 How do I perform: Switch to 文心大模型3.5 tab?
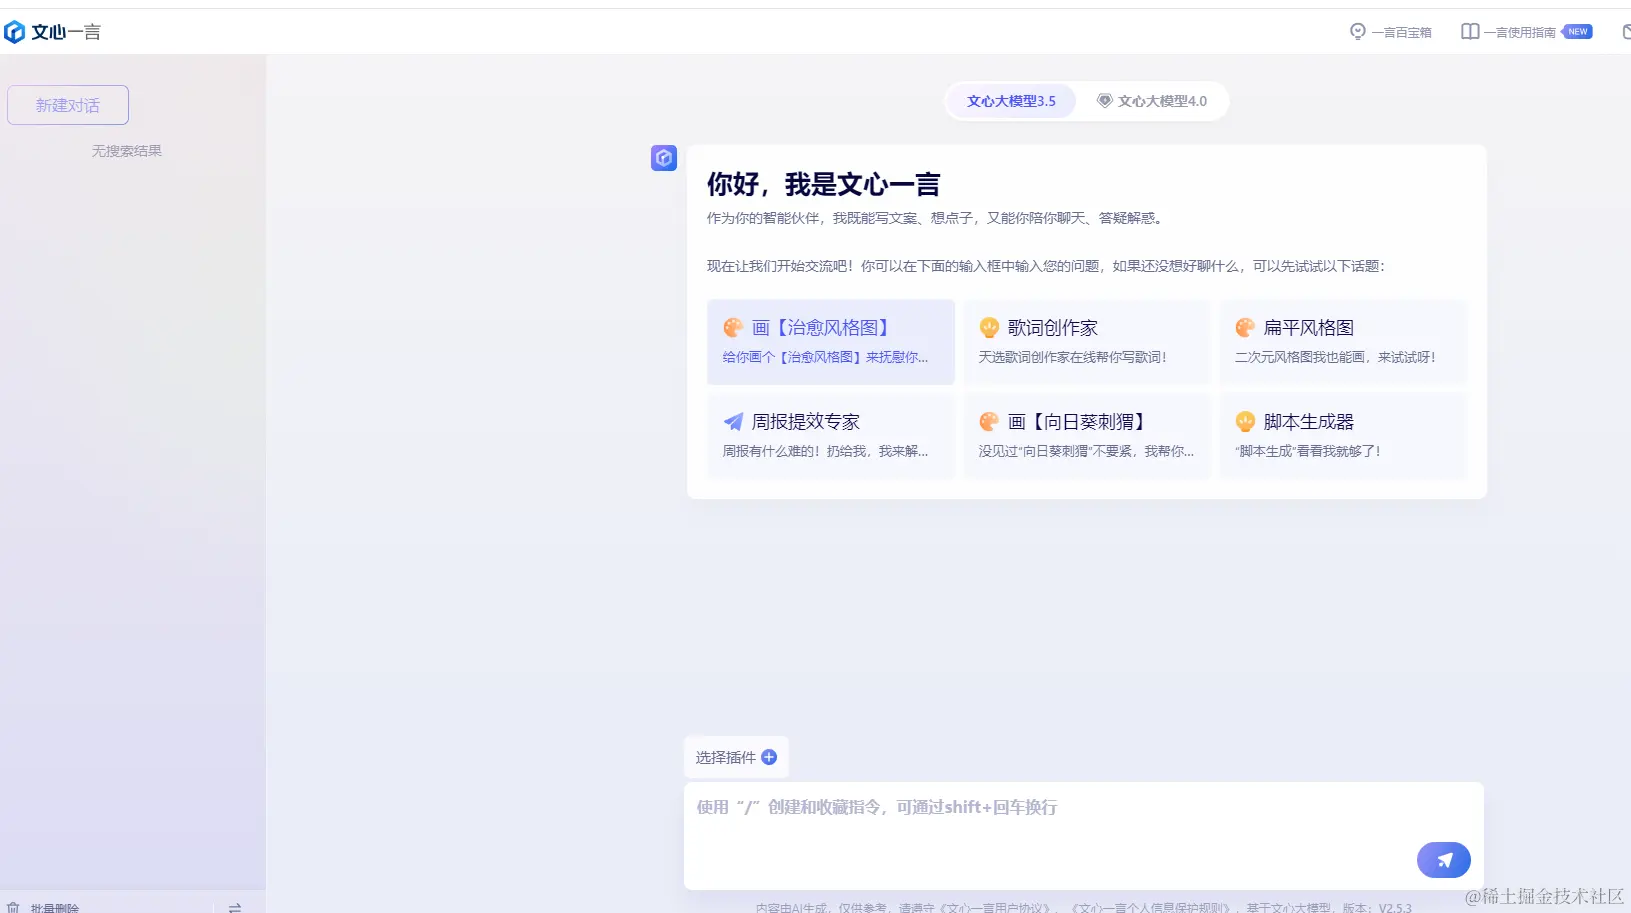tap(1011, 101)
